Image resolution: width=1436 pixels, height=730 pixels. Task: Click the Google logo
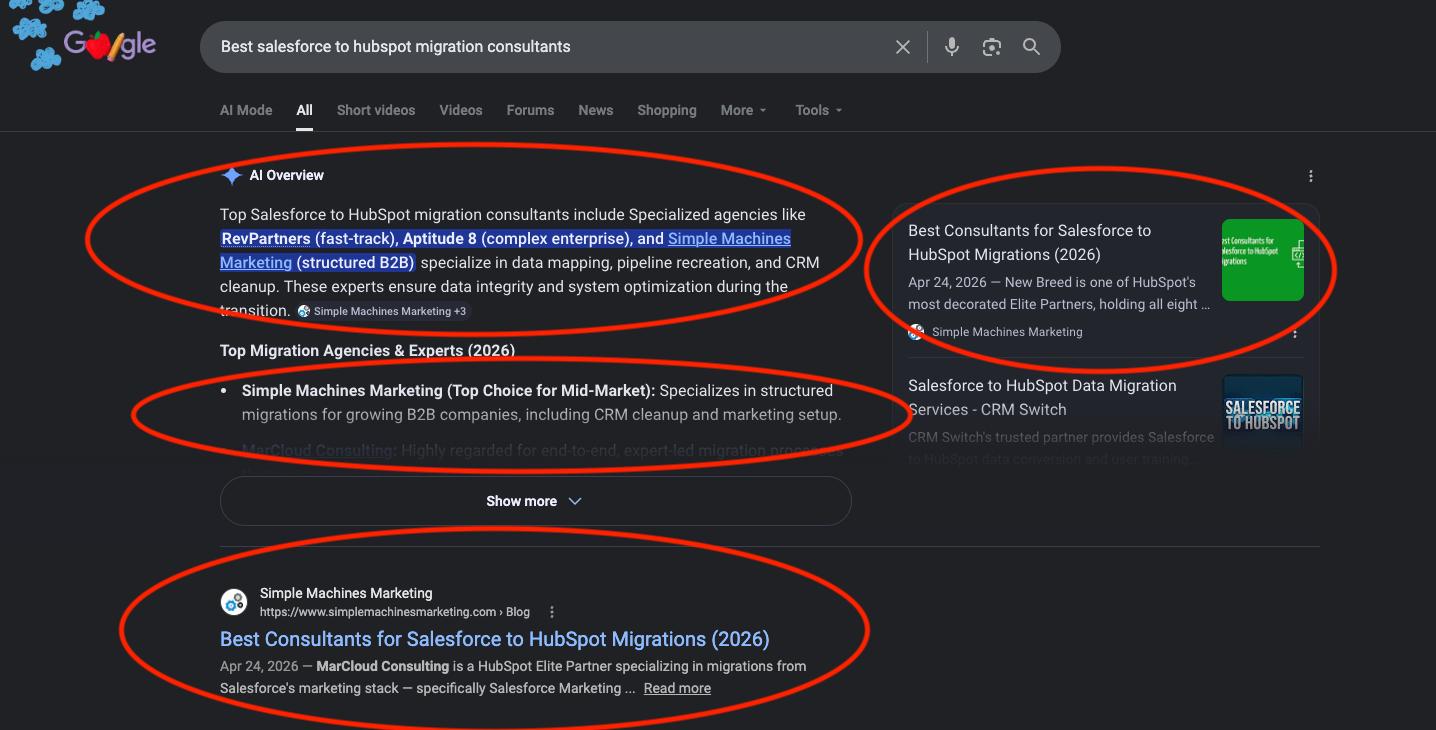tap(110, 45)
